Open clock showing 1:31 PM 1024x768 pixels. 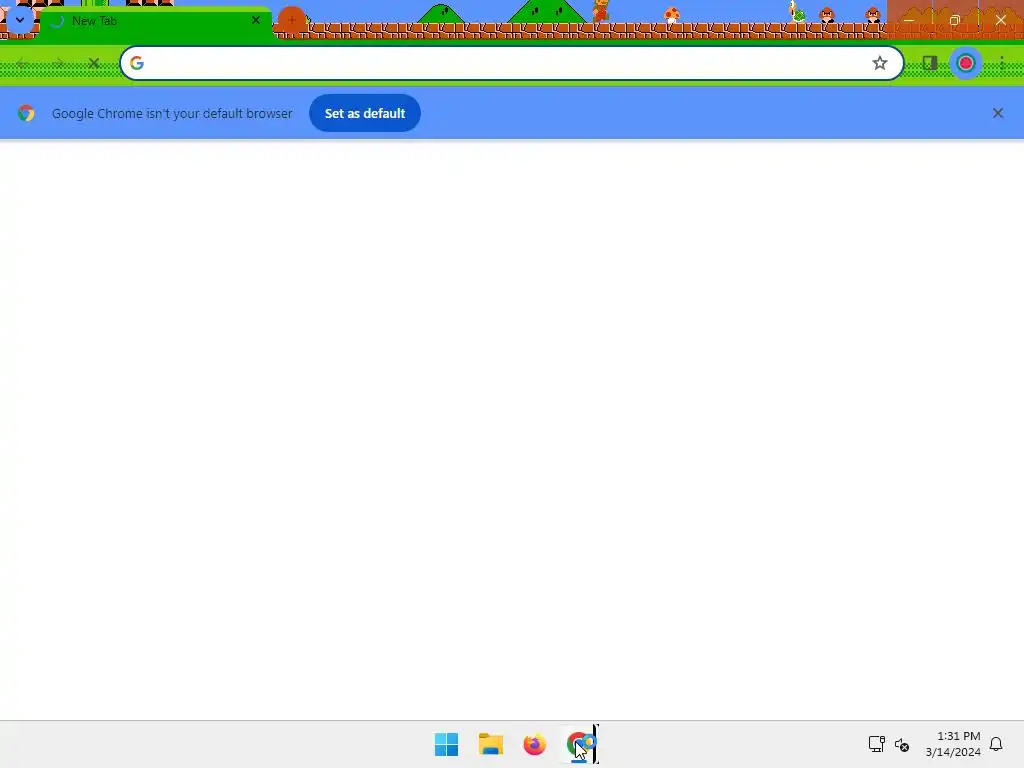point(953,744)
